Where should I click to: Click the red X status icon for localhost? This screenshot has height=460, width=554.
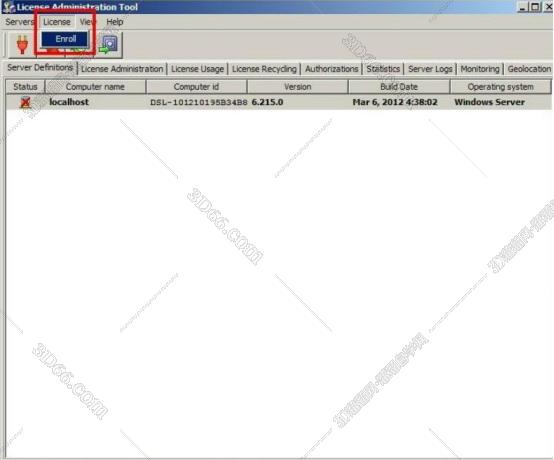(x=25, y=102)
